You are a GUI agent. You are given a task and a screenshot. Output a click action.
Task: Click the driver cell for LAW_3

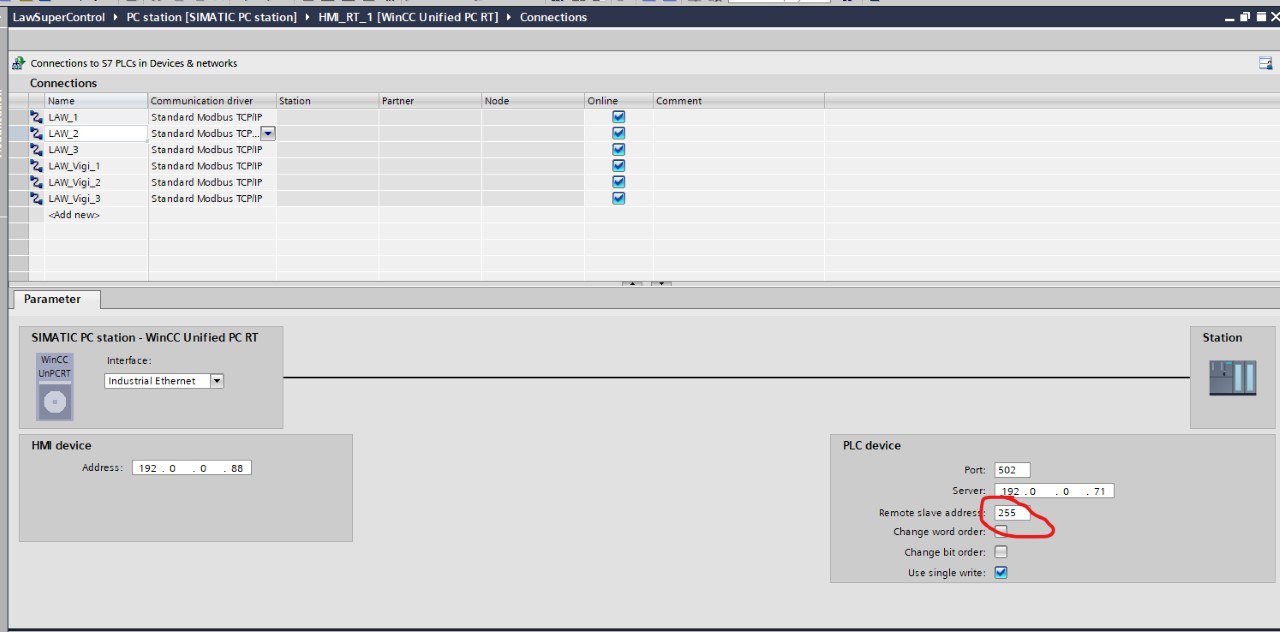click(212, 150)
